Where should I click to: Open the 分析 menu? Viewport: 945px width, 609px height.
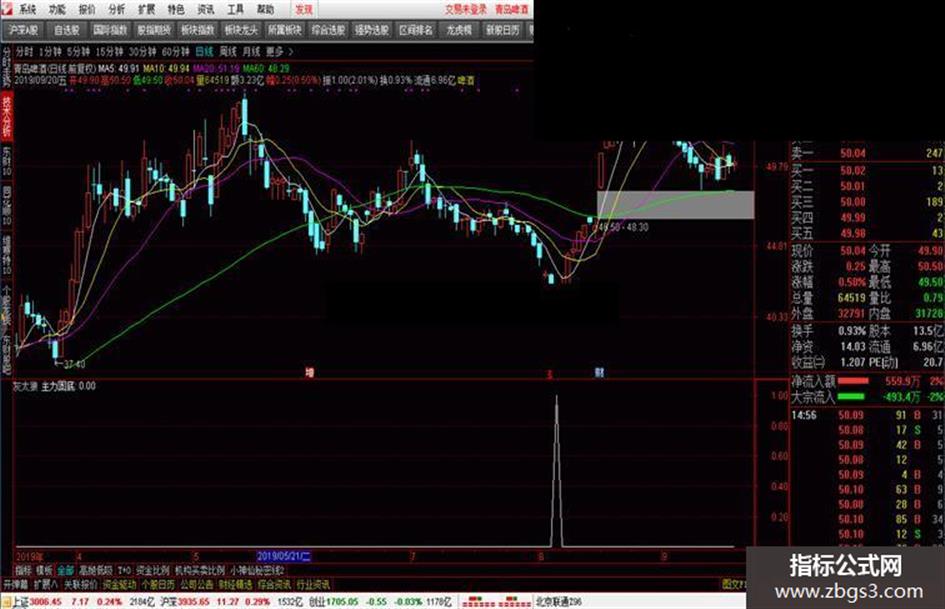[x=116, y=9]
